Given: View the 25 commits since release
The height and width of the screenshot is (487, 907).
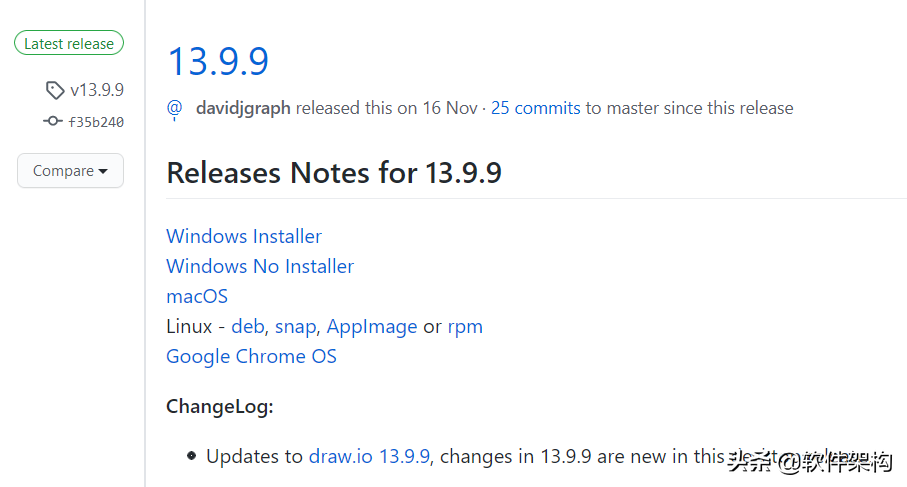Looking at the screenshot, I should tap(536, 108).
